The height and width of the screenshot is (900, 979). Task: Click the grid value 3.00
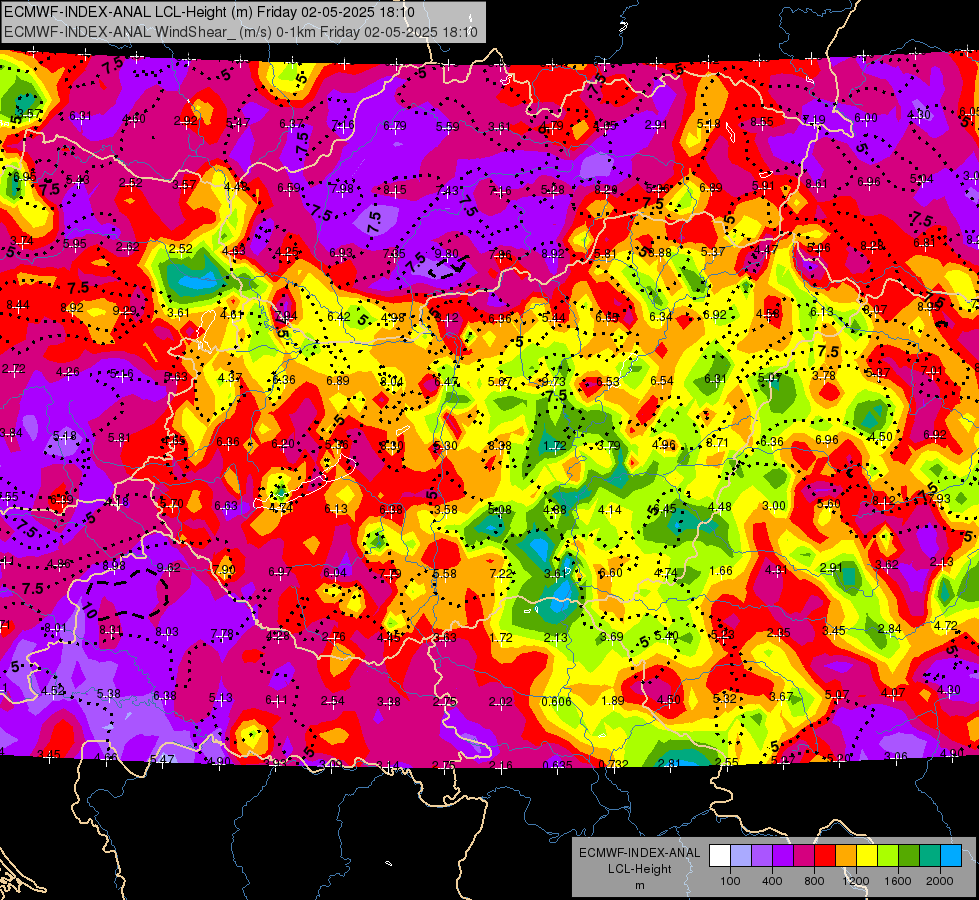pyautogui.click(x=774, y=505)
